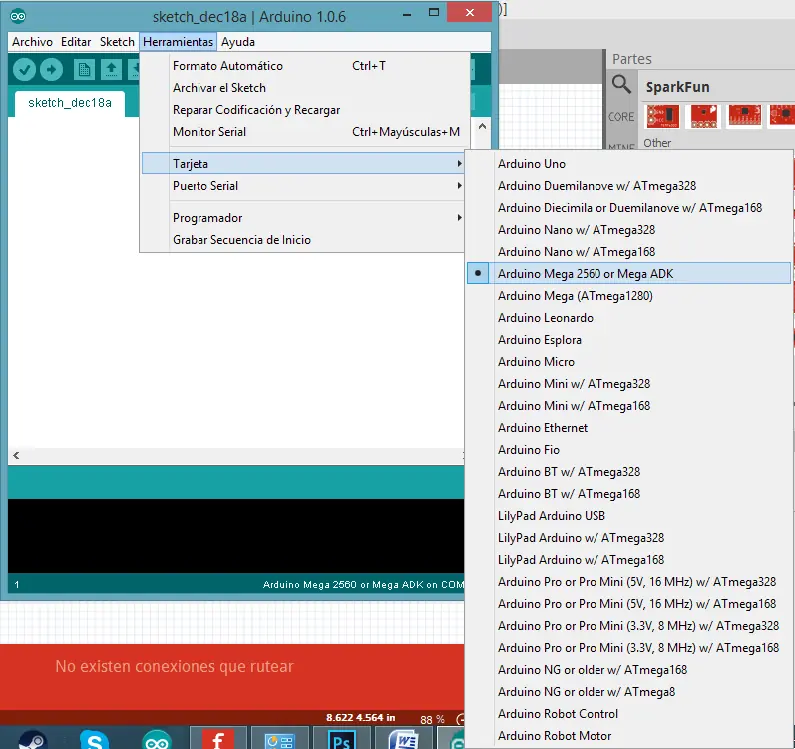795x749 pixels.
Task: Pick Arduino Micro board
Action: (629, 362)
